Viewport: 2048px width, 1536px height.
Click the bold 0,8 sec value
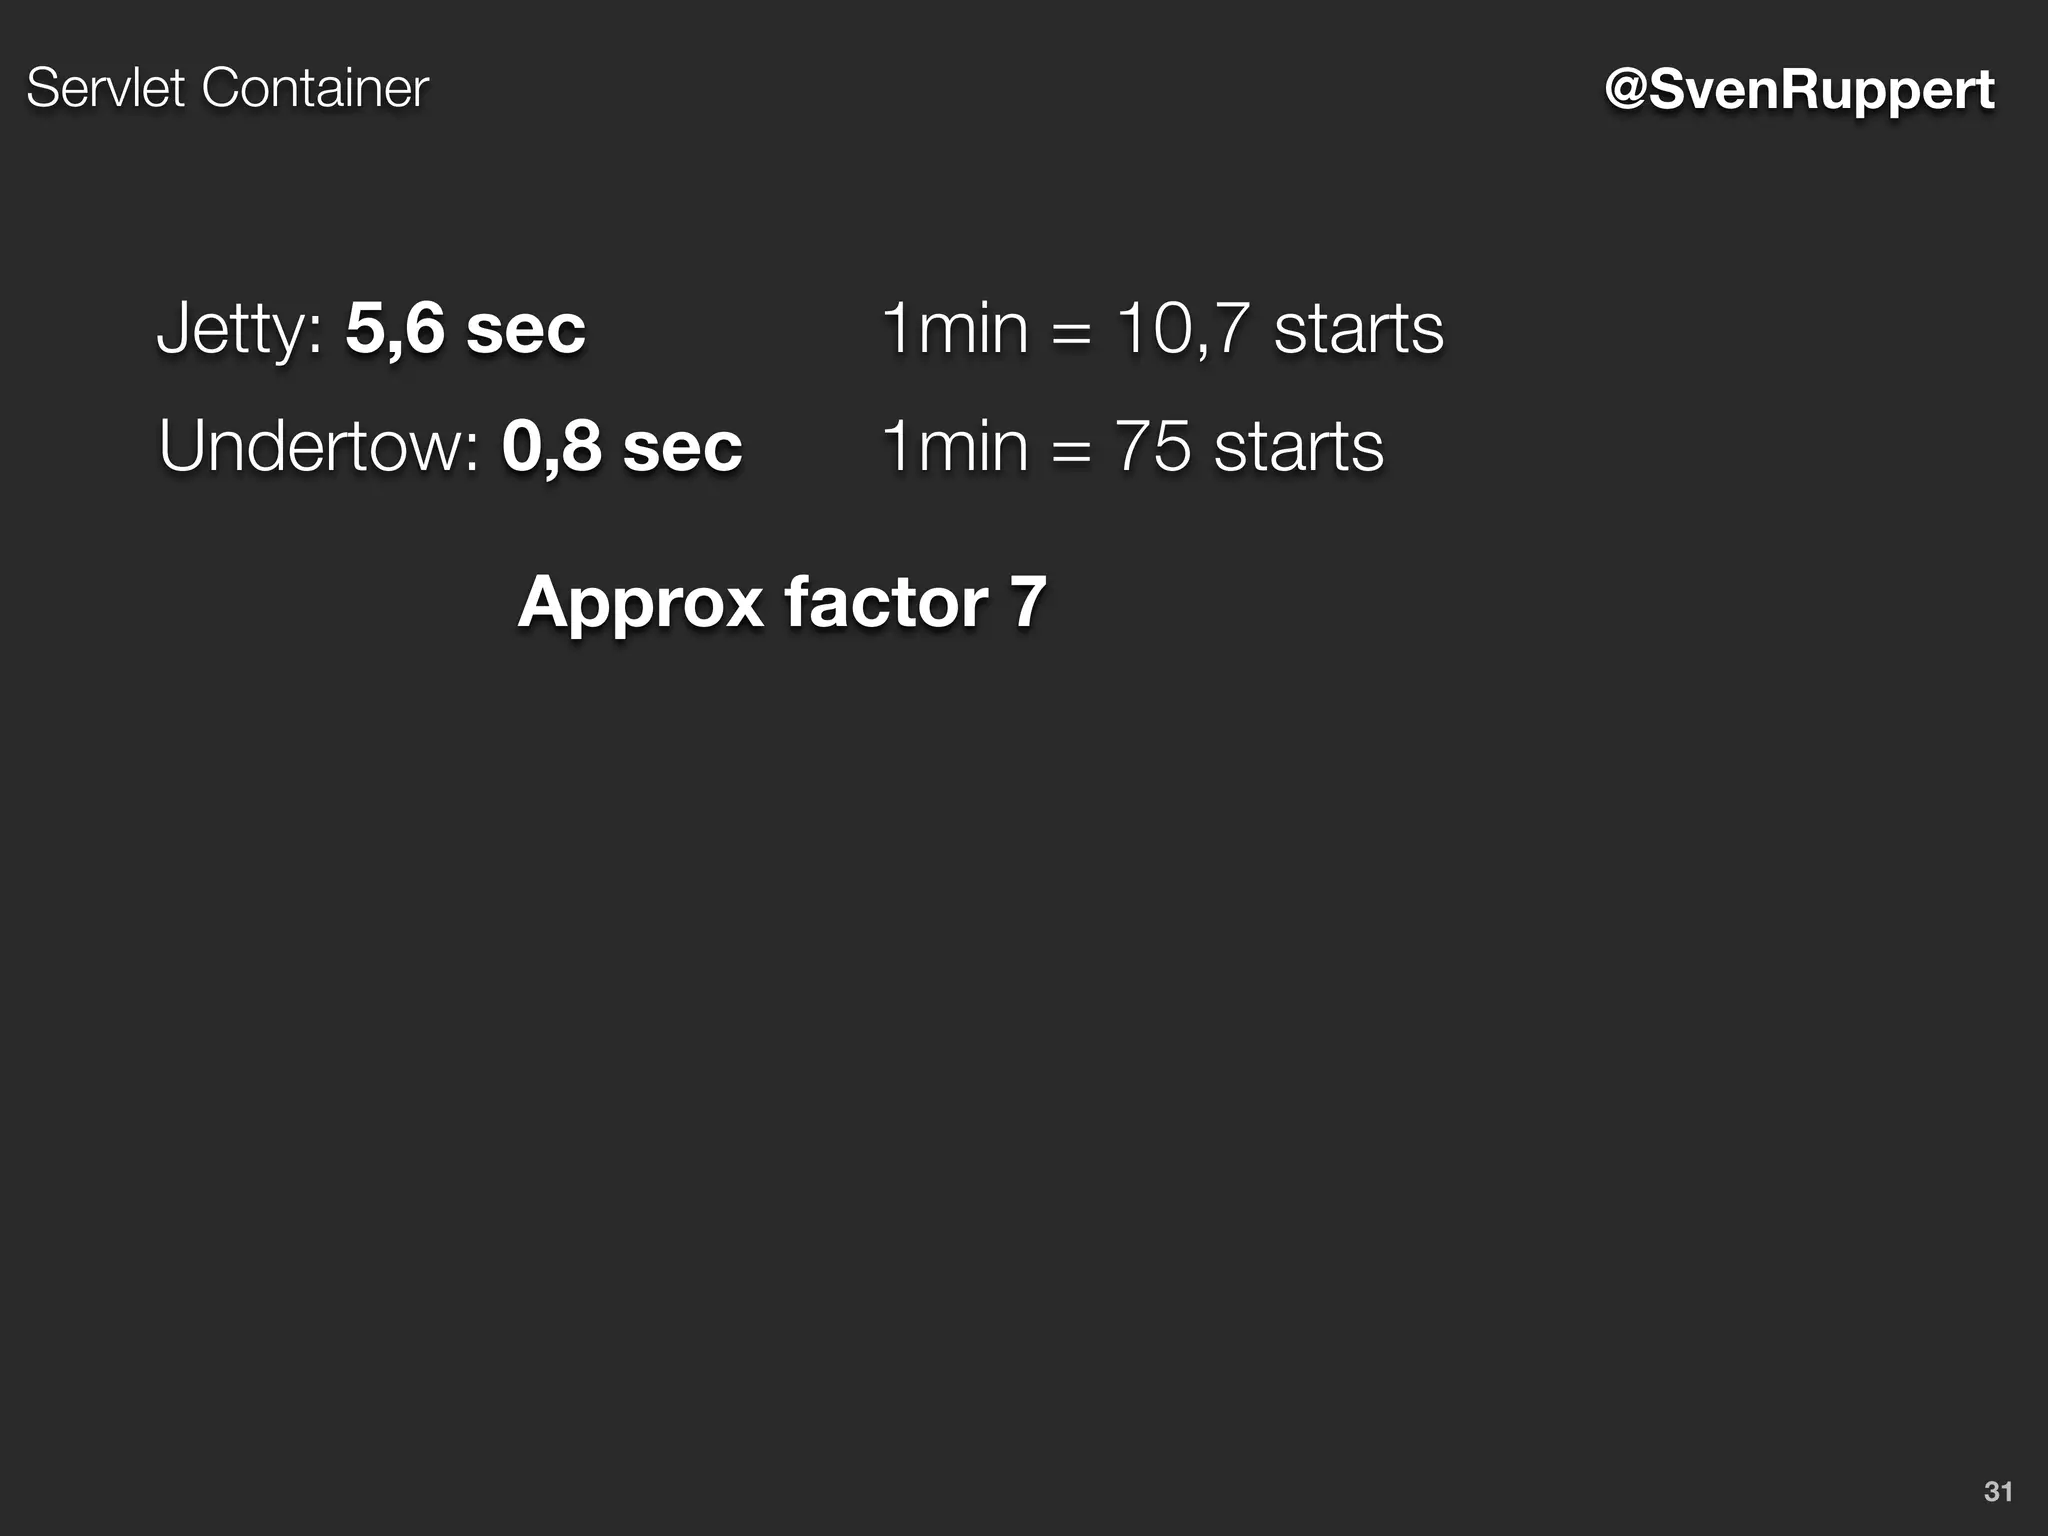point(621,446)
